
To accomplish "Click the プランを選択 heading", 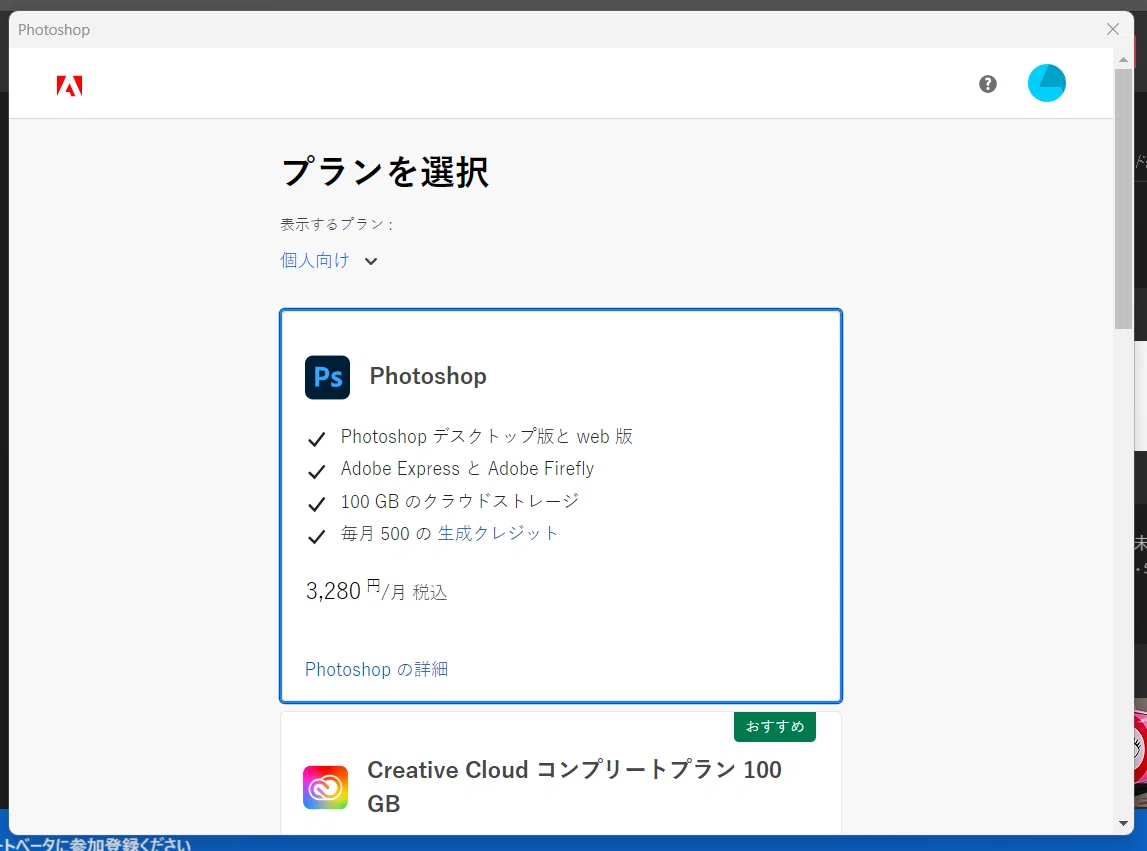I will point(385,173).
